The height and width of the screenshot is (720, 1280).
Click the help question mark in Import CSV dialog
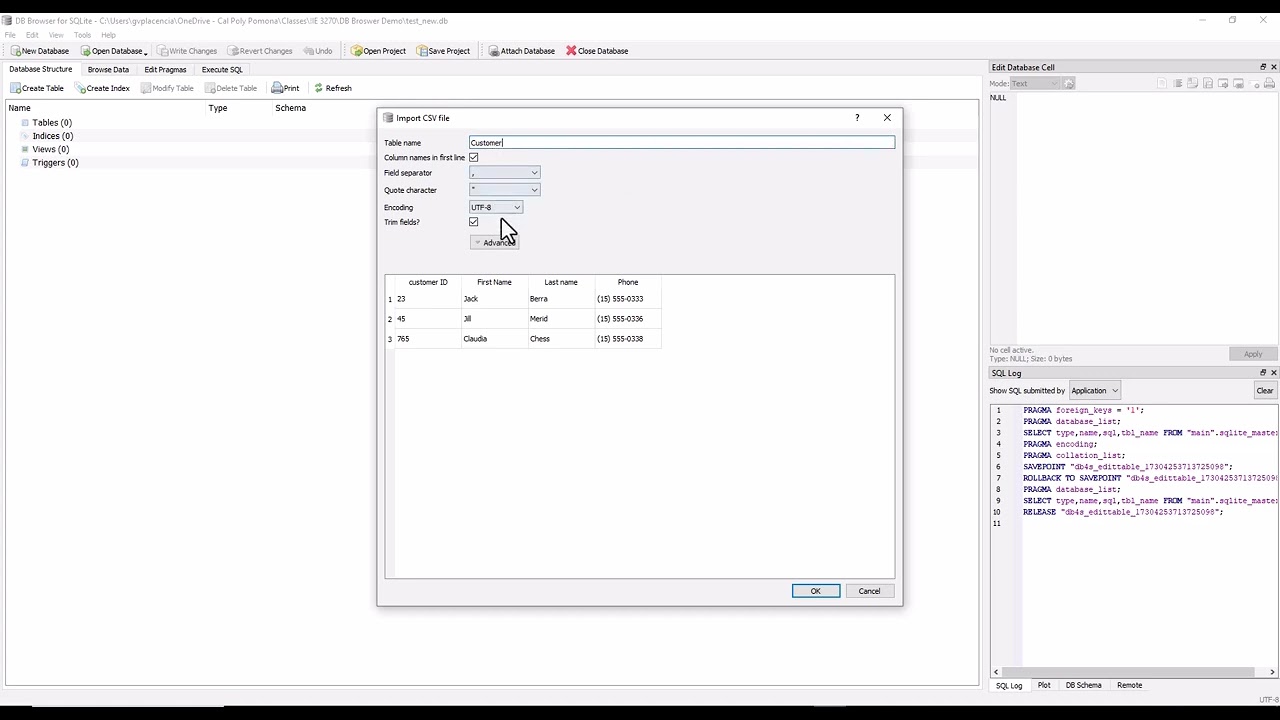[857, 118]
